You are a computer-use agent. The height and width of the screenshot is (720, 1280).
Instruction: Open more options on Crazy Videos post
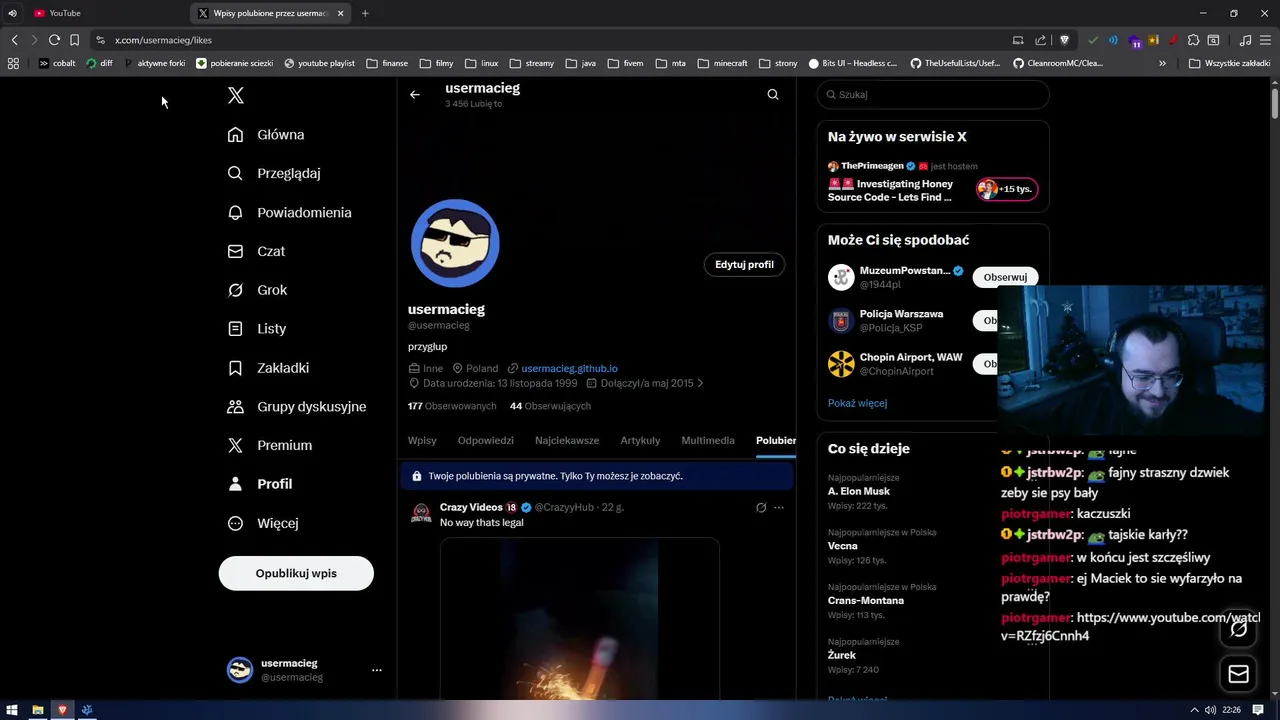[779, 508]
